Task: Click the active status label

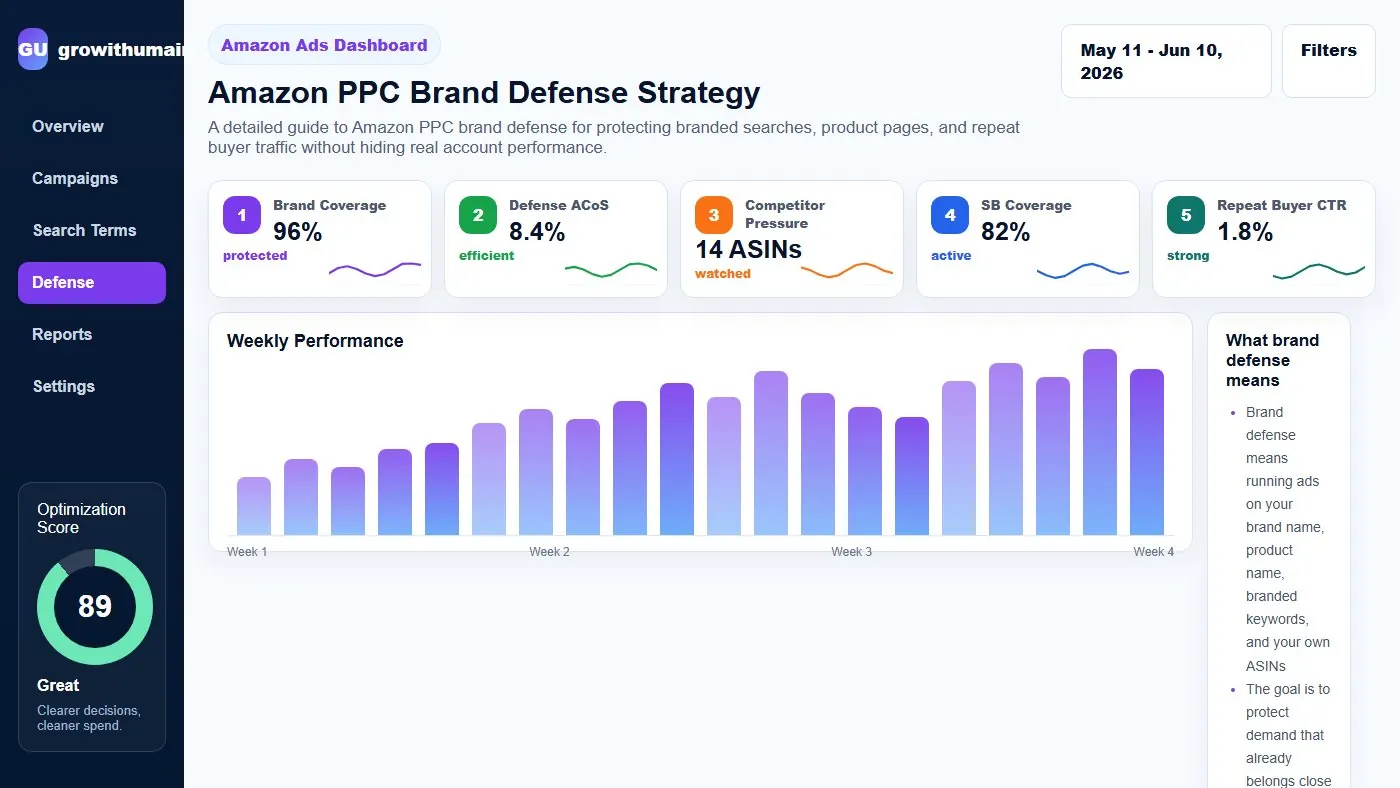Action: point(951,256)
